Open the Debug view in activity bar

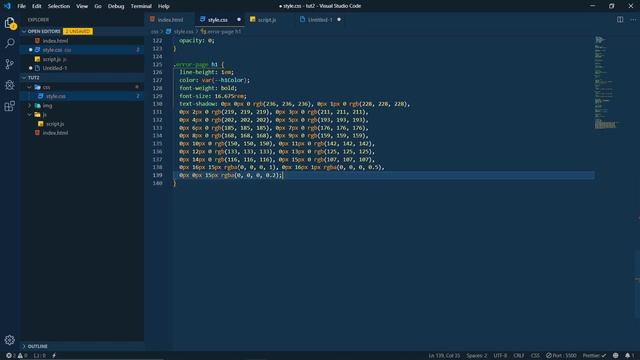[10, 85]
